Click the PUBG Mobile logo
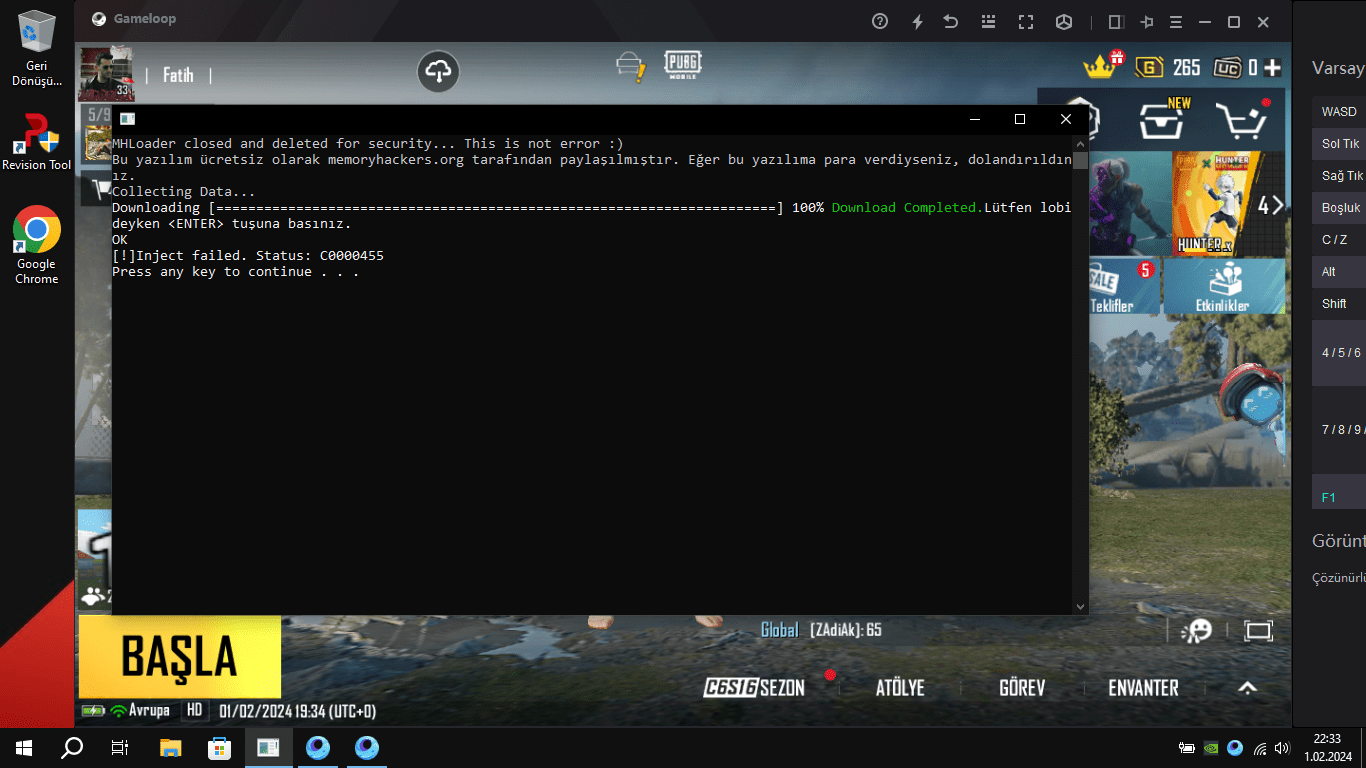Image resolution: width=1366 pixels, height=768 pixels. tap(682, 65)
